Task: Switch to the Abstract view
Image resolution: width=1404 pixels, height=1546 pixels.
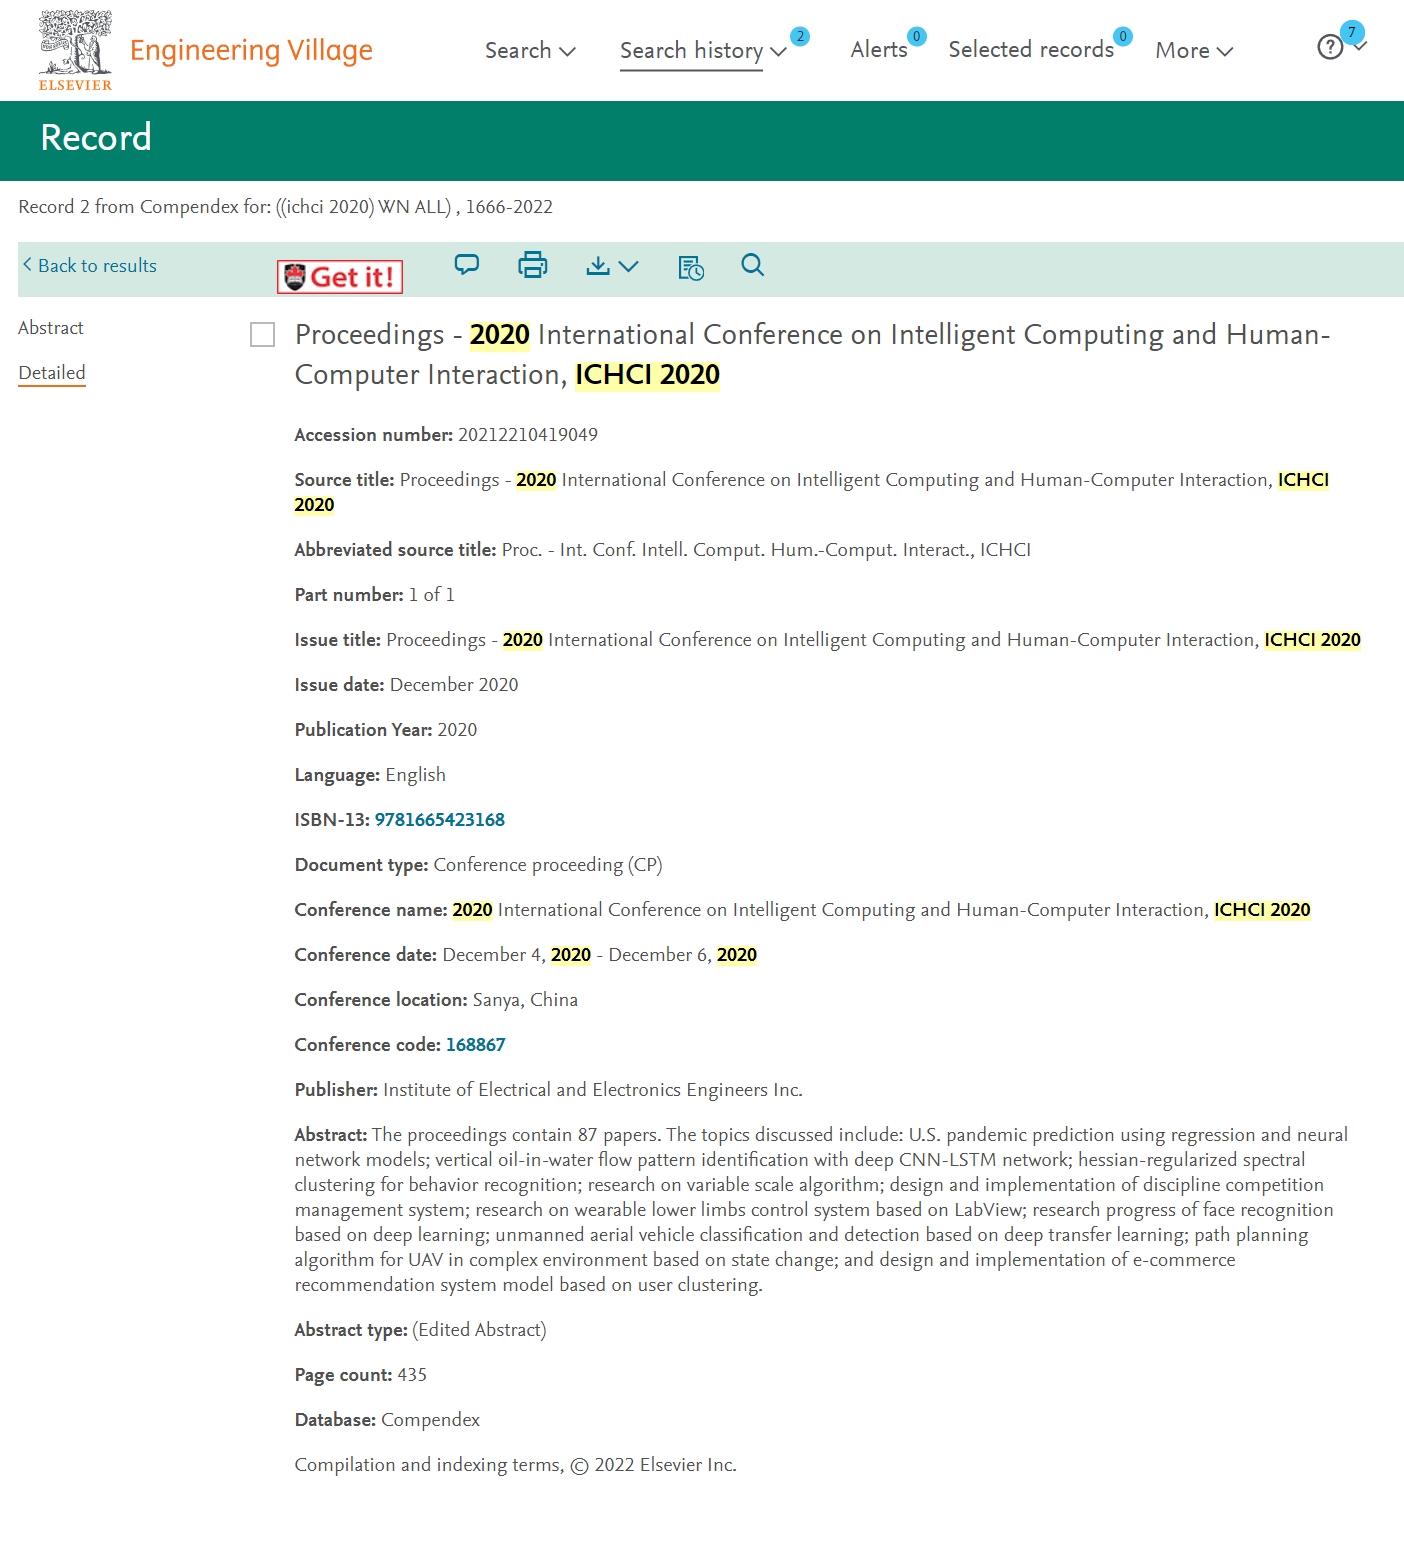Action: pos(51,328)
